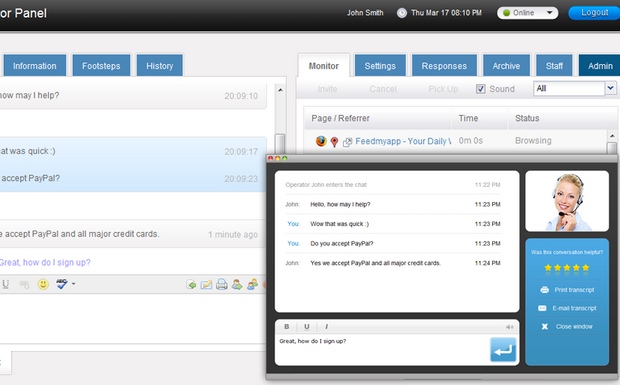620x385 pixels.
Task: Click the Status column header
Action: (x=527, y=118)
